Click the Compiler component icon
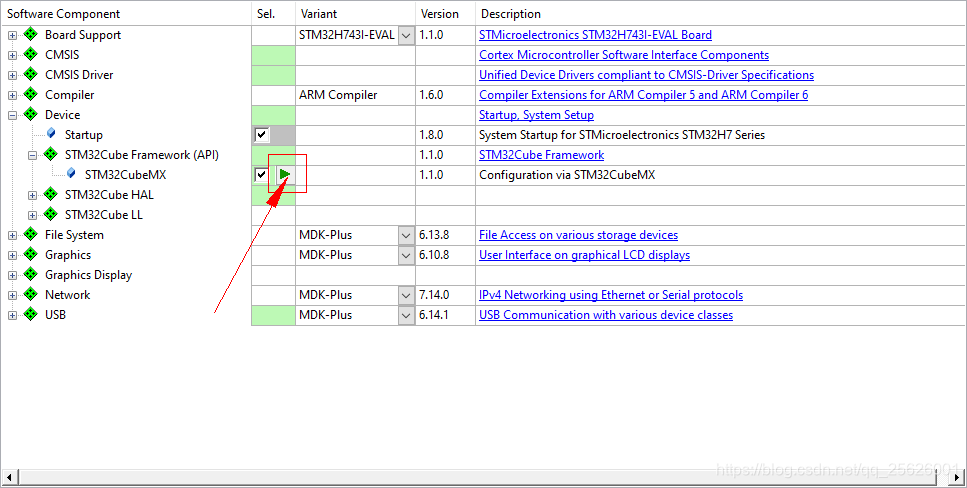Image resolution: width=967 pixels, height=488 pixels. pyautogui.click(x=31, y=94)
